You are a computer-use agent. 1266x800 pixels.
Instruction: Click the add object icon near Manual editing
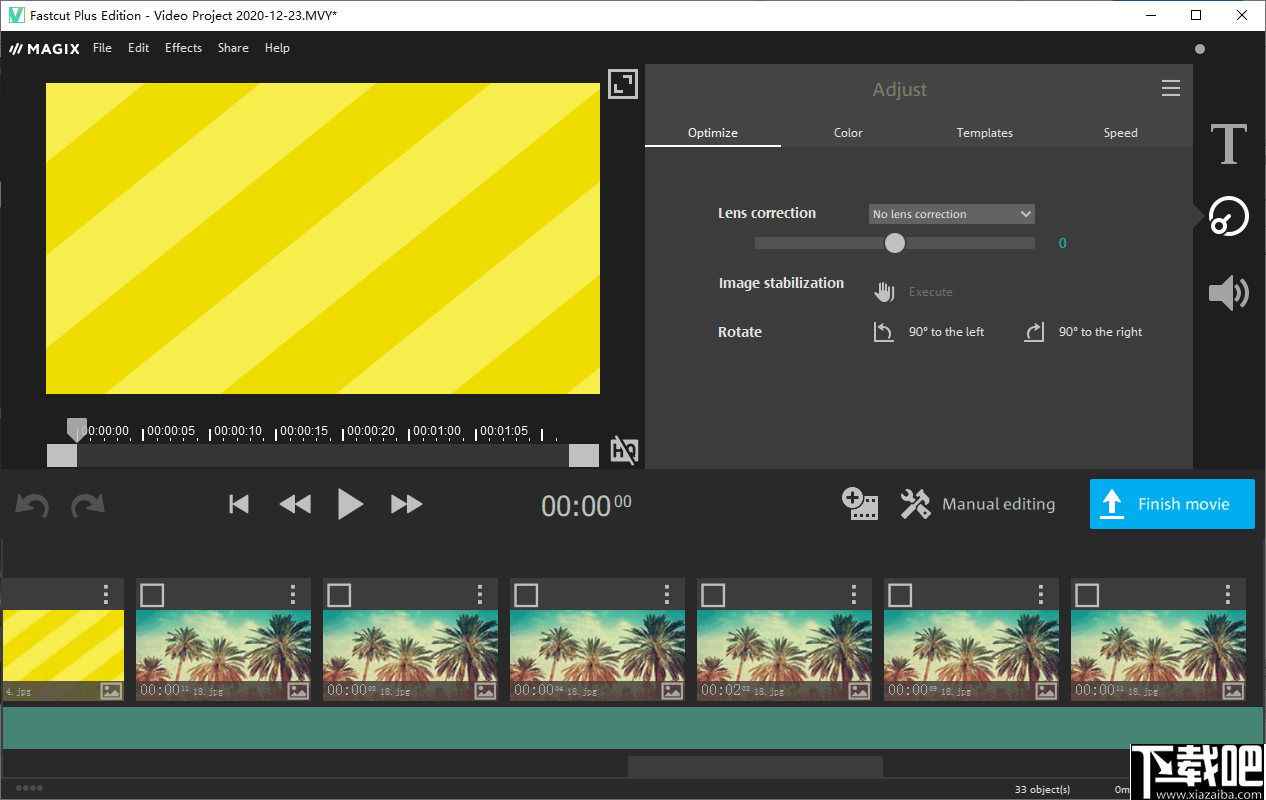(860, 504)
